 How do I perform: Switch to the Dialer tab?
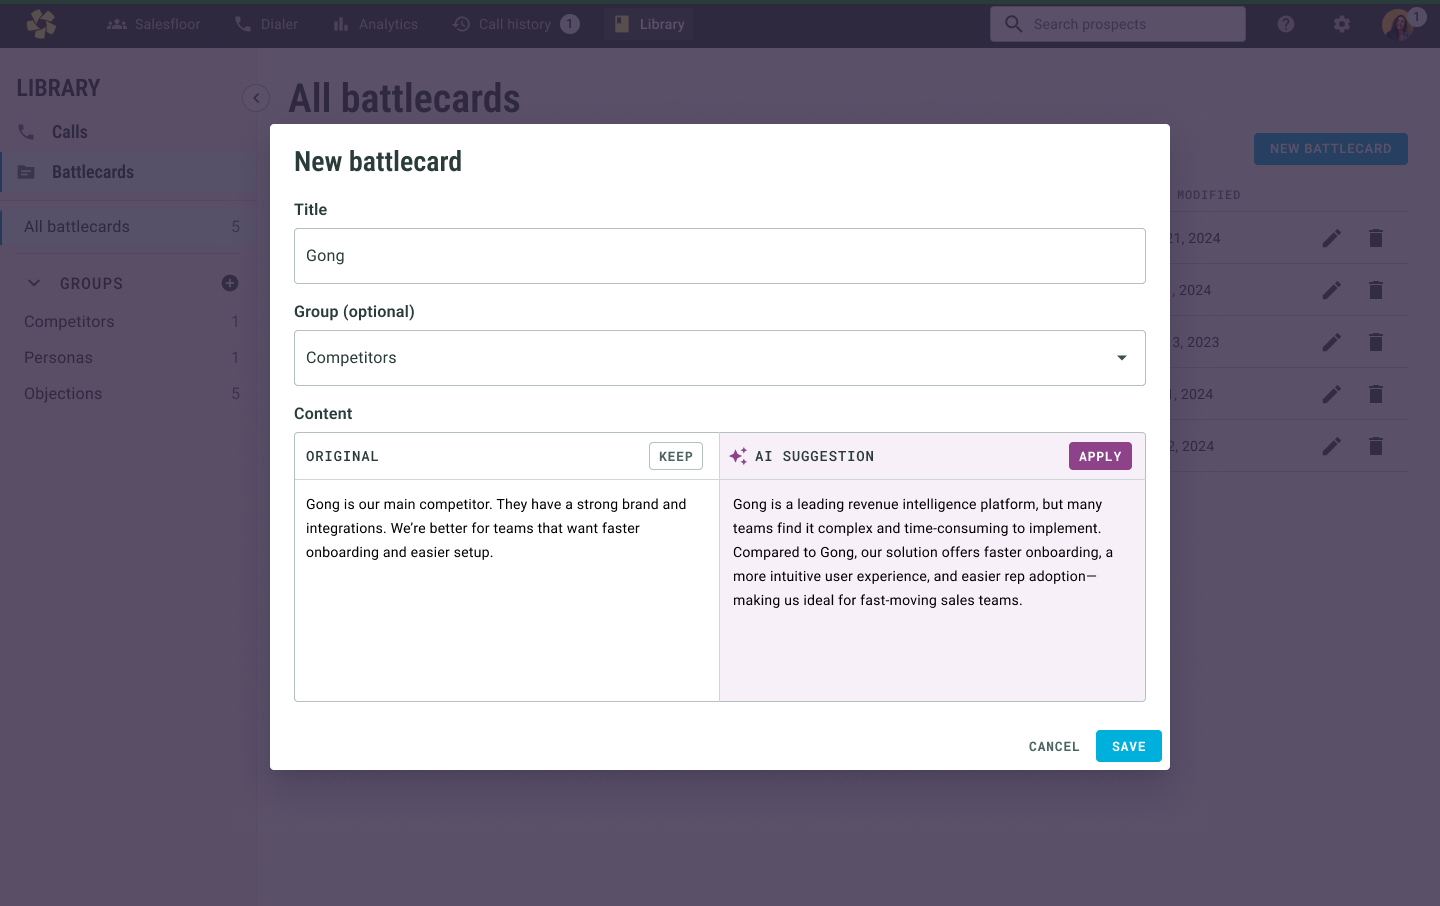pyautogui.click(x=266, y=24)
